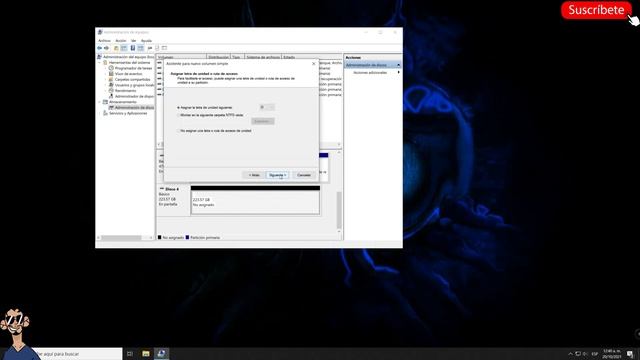Open the notification center icon

point(630,354)
